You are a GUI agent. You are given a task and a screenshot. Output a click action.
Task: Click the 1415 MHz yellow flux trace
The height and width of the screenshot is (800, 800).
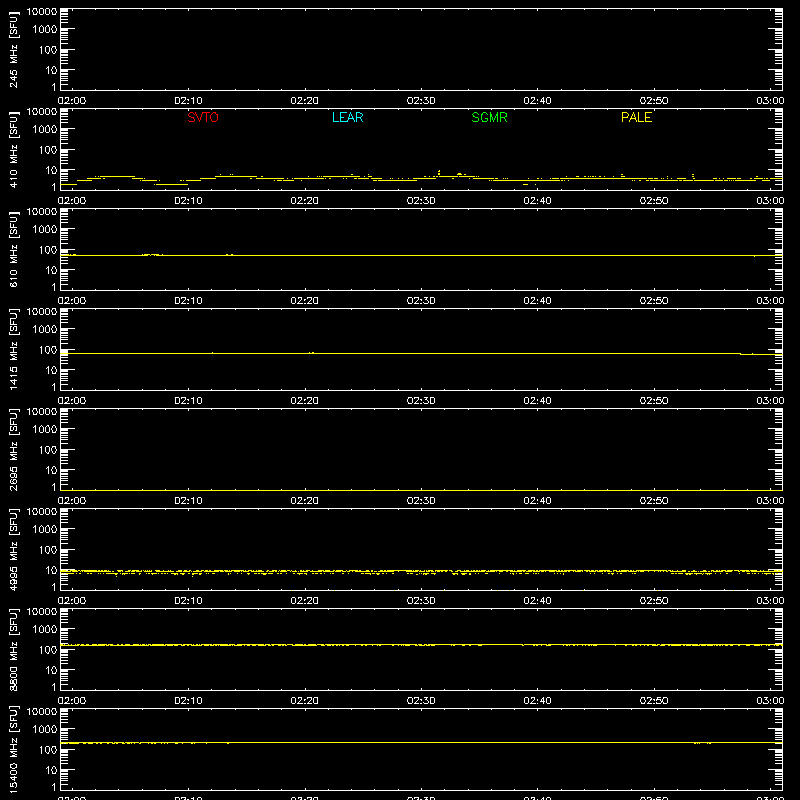pyautogui.click(x=421, y=353)
